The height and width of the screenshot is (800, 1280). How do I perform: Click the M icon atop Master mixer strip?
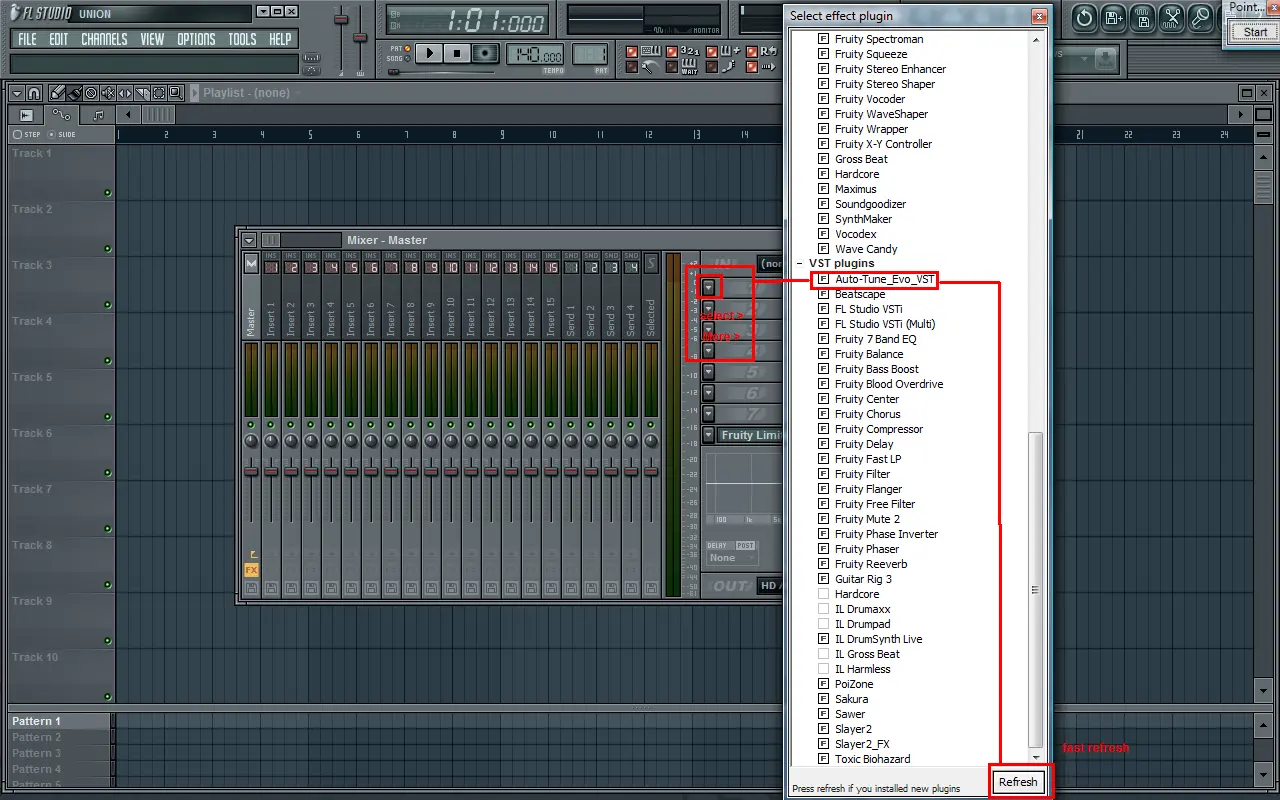pos(251,263)
